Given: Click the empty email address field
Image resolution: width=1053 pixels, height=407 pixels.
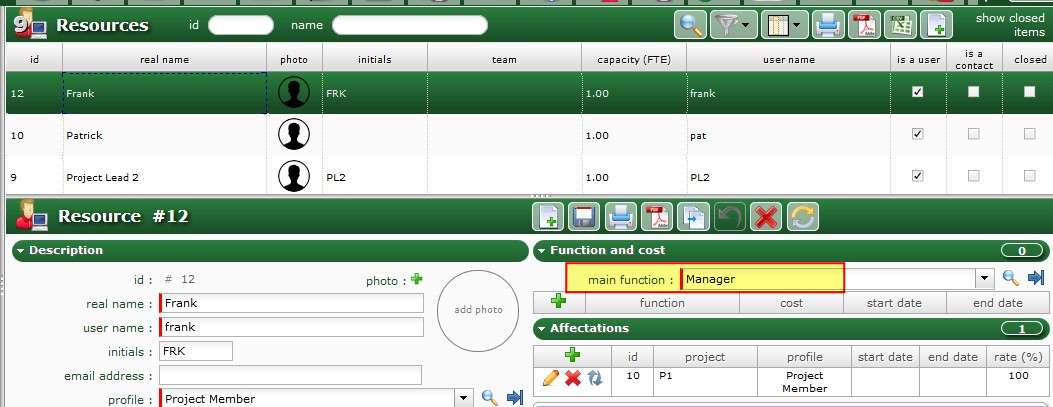Looking at the screenshot, I should click(x=290, y=375).
